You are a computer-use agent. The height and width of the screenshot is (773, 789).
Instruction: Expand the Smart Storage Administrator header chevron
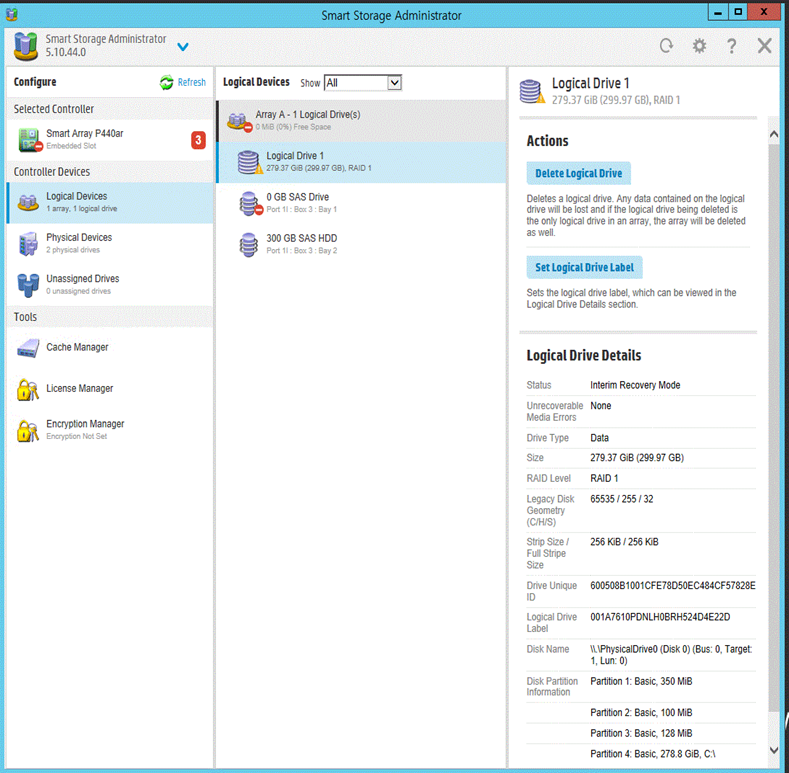pyautogui.click(x=183, y=47)
